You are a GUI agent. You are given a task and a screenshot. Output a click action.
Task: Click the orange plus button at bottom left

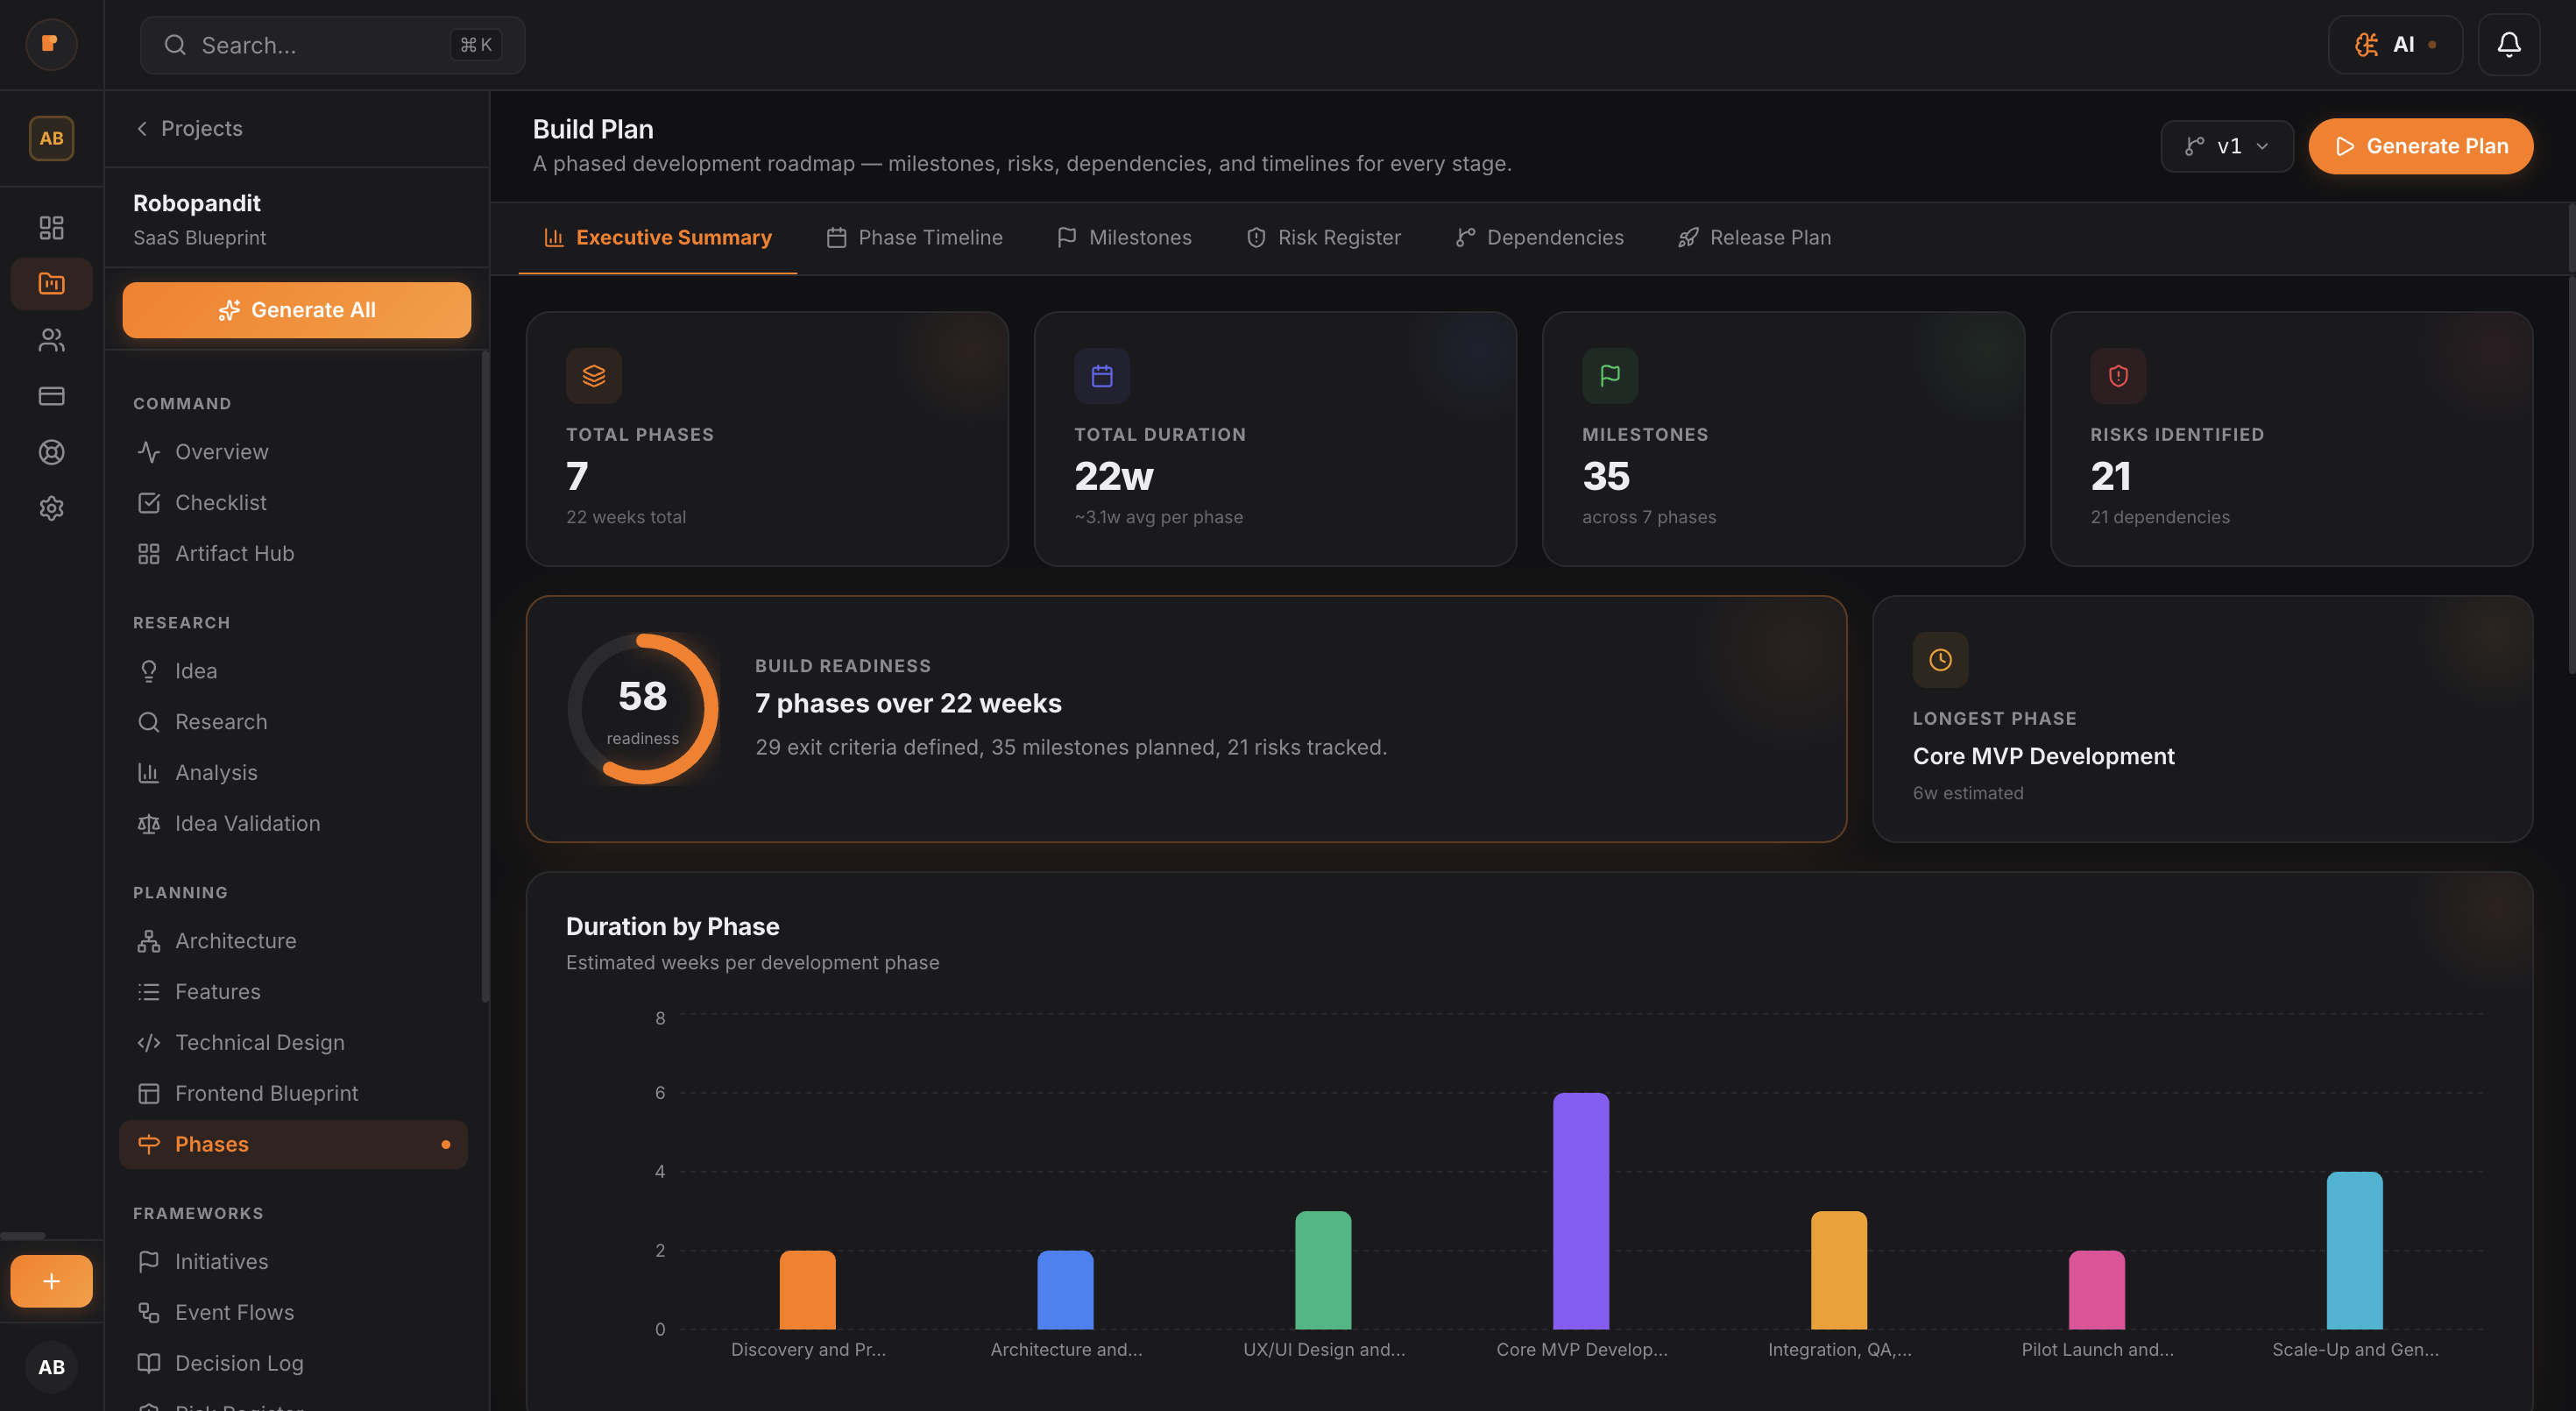pos(51,1281)
